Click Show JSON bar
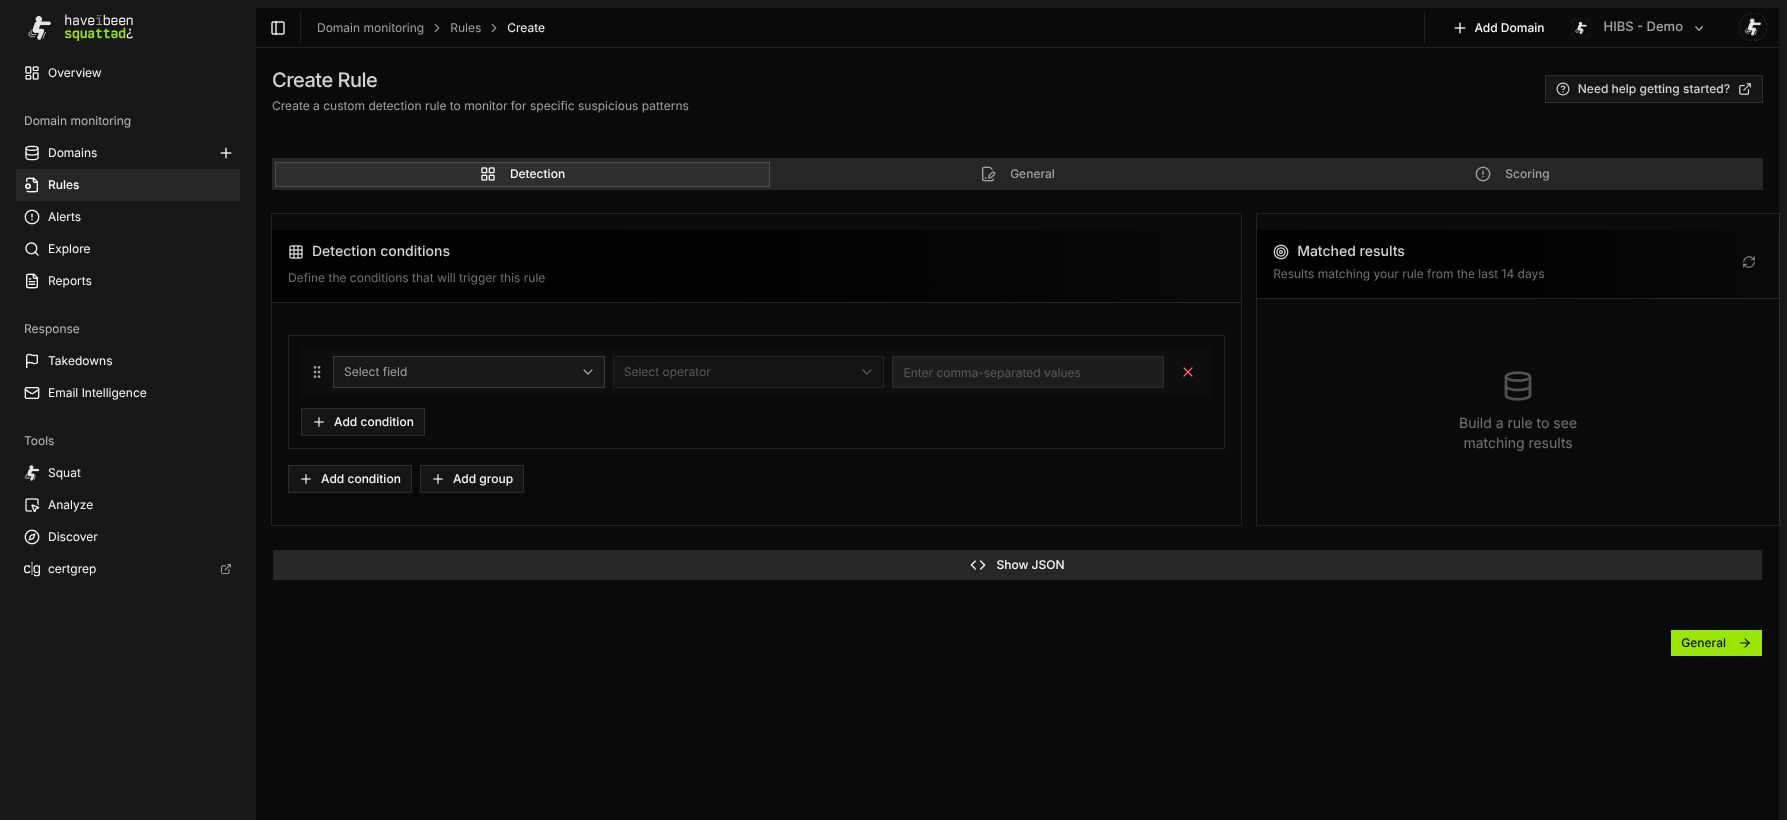The image size is (1787, 820). pyautogui.click(x=1017, y=565)
